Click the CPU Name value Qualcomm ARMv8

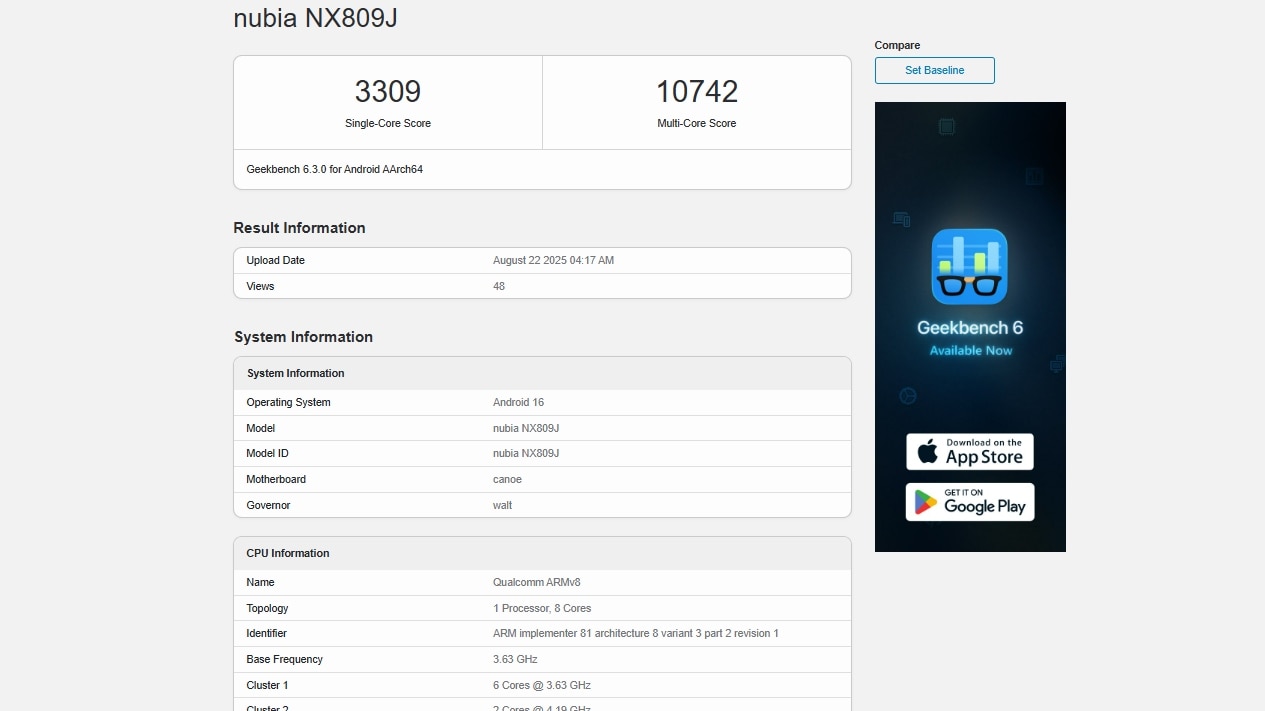536,583
